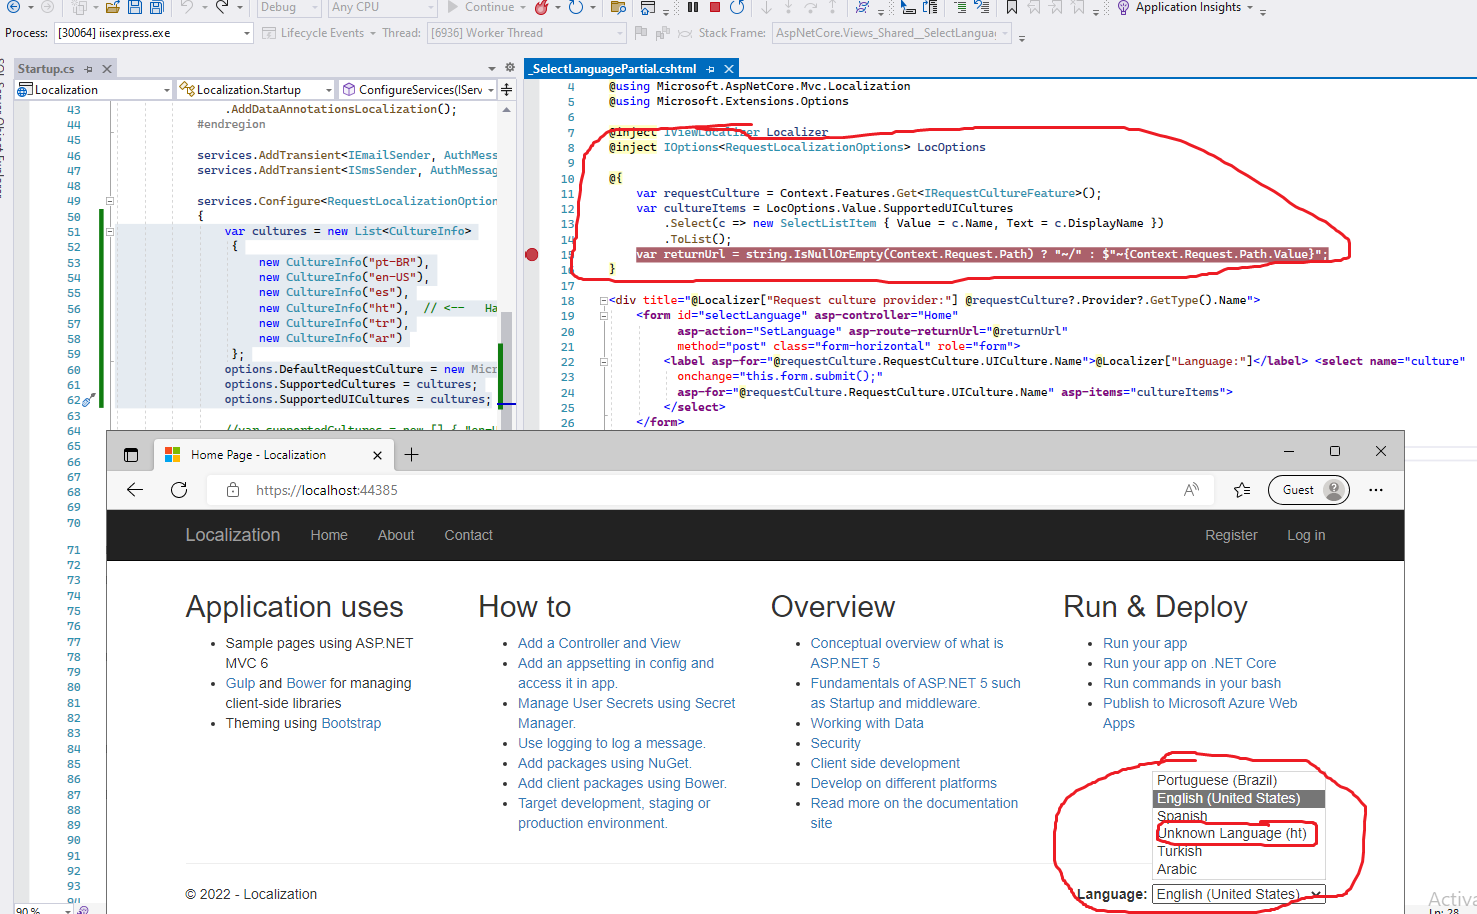
Task: Close the Startup.cs tab
Action: 107,69
